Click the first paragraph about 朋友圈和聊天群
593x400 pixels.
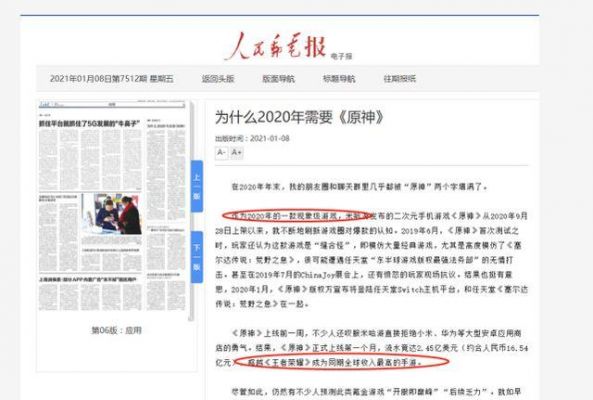359,187
